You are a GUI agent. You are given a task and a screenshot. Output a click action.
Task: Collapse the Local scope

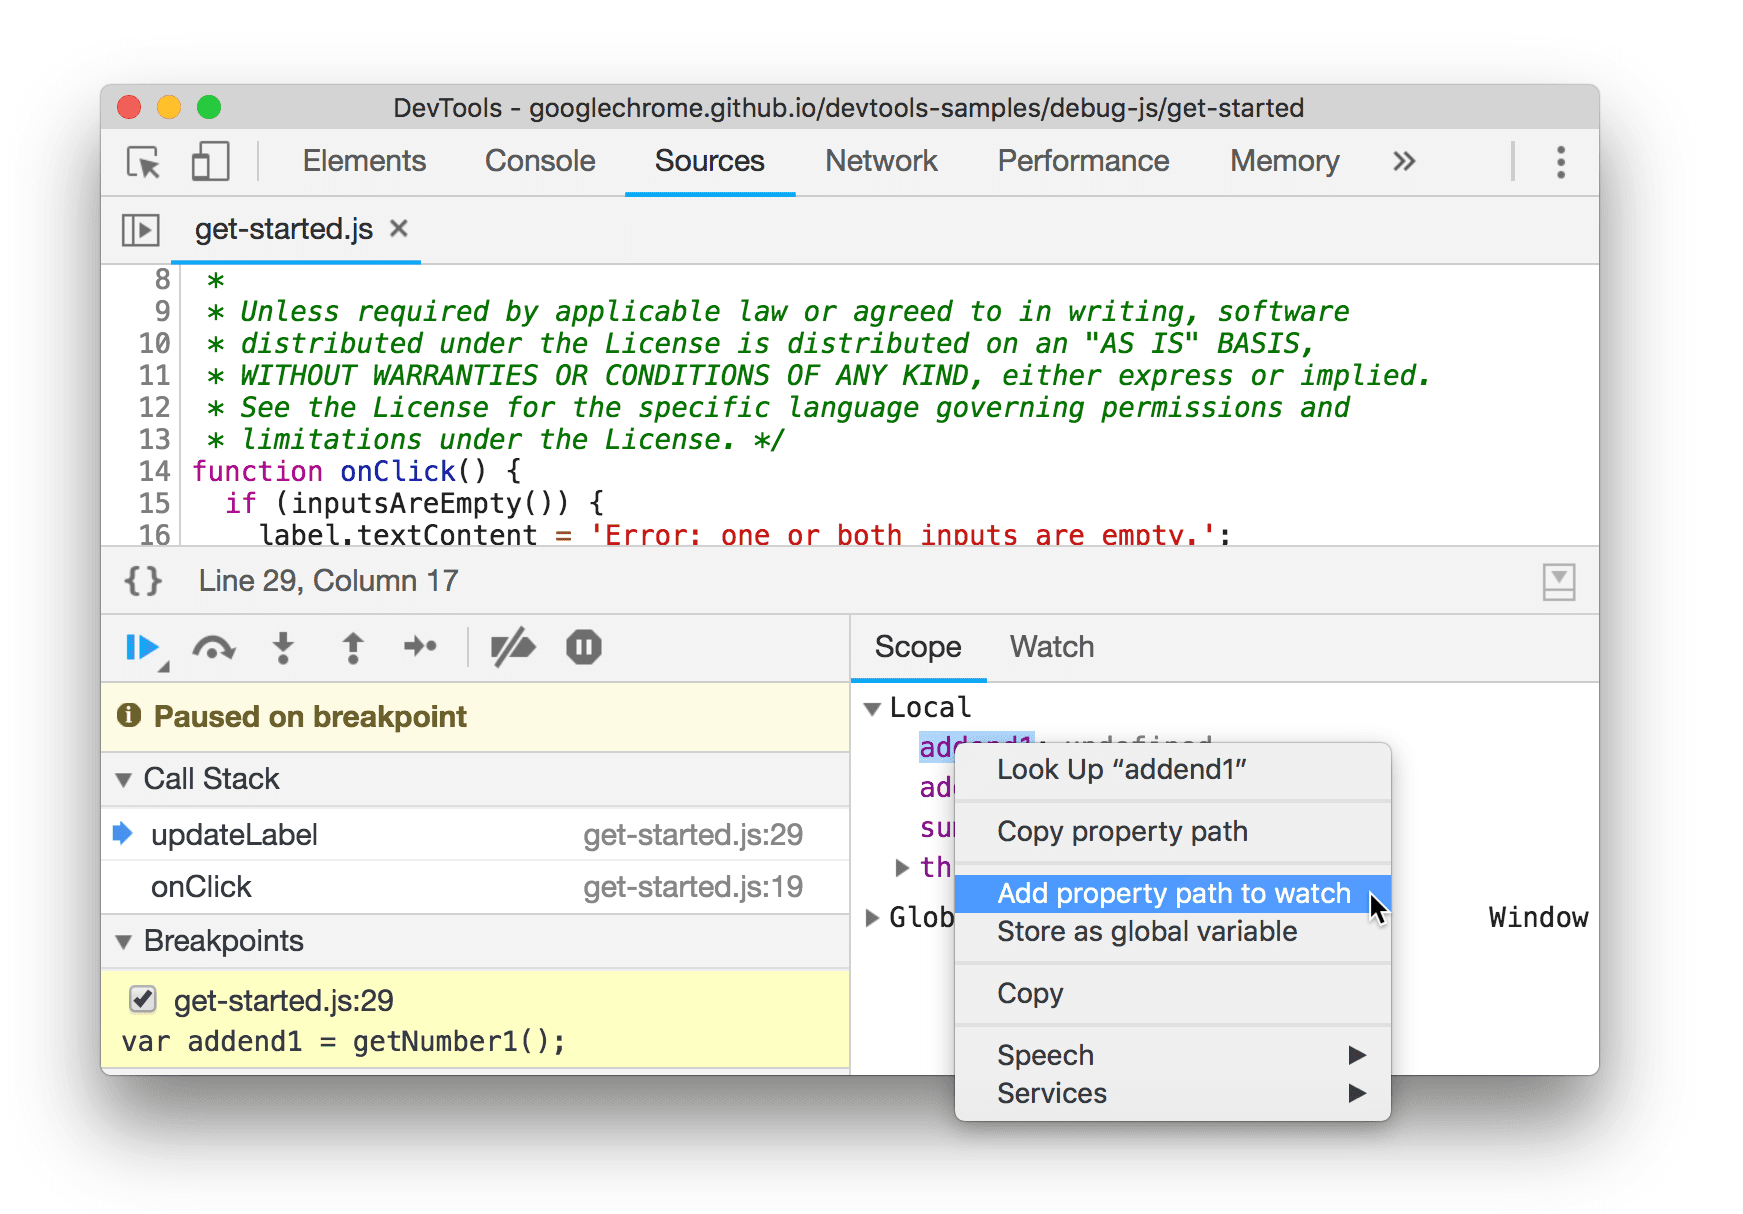pyautogui.click(x=872, y=707)
